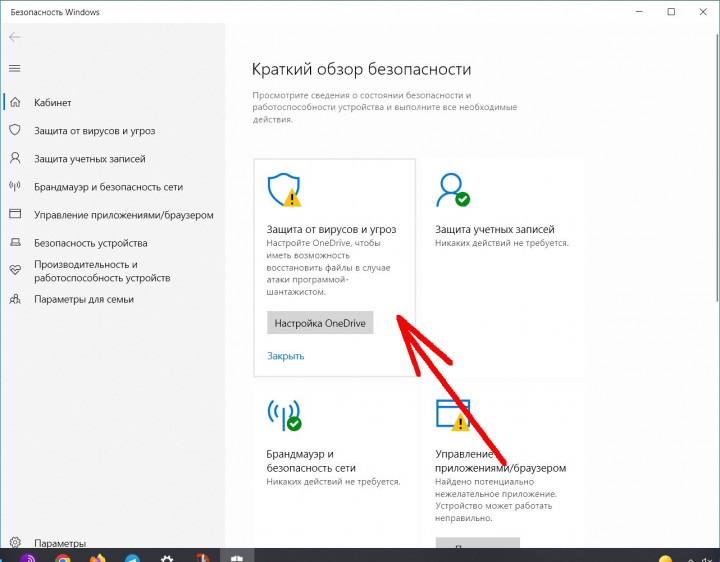Click person icon for Защита учетных записей in sidebar
The width and height of the screenshot is (720, 562).
[15, 159]
